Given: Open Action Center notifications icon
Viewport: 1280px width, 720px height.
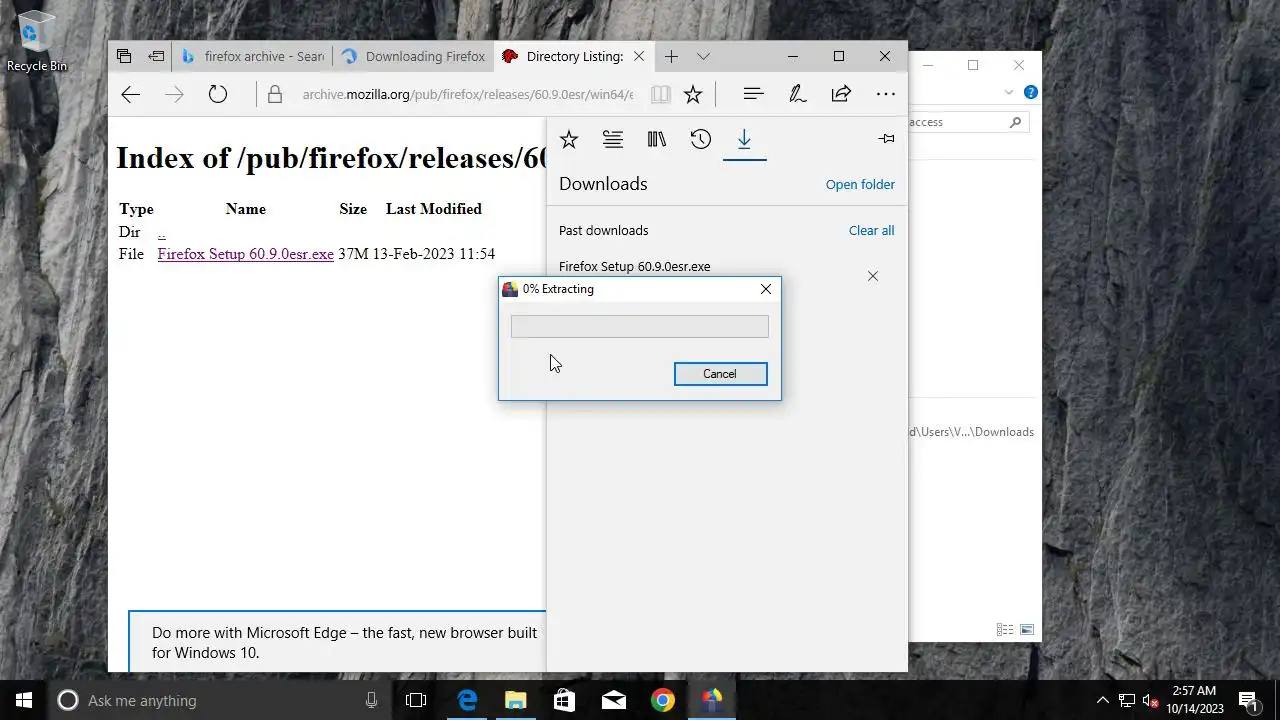Looking at the screenshot, I should 1247,700.
